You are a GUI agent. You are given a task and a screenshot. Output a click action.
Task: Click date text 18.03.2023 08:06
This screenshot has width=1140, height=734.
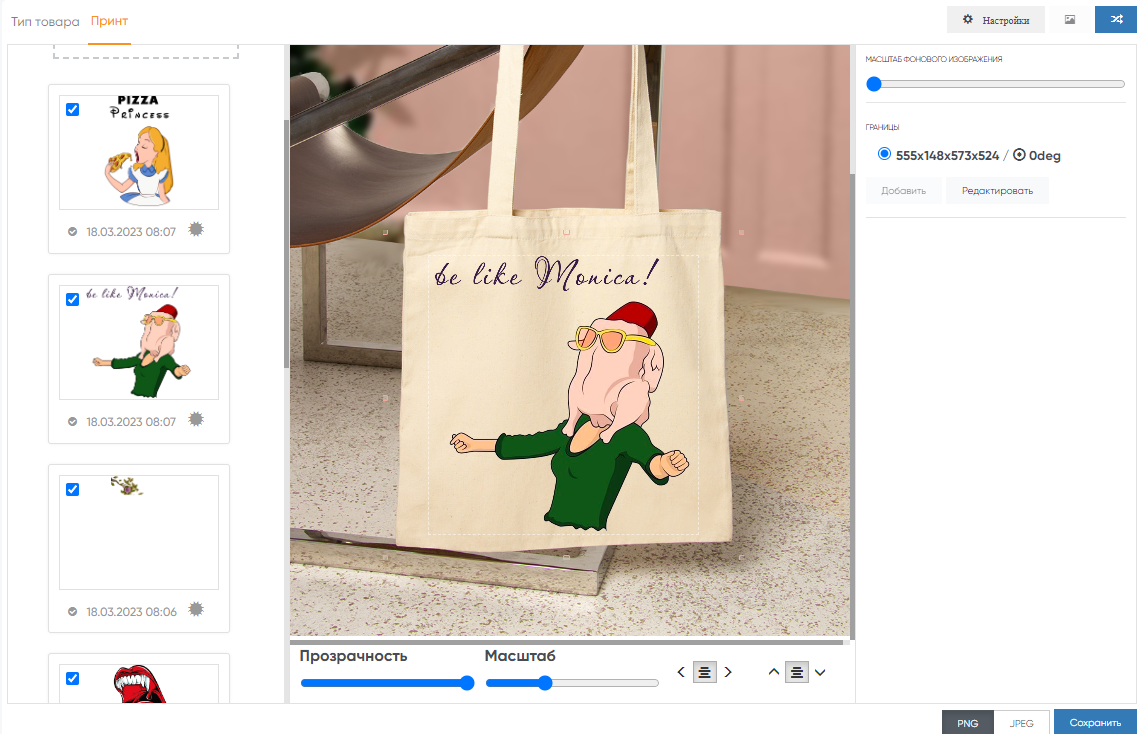132,612
